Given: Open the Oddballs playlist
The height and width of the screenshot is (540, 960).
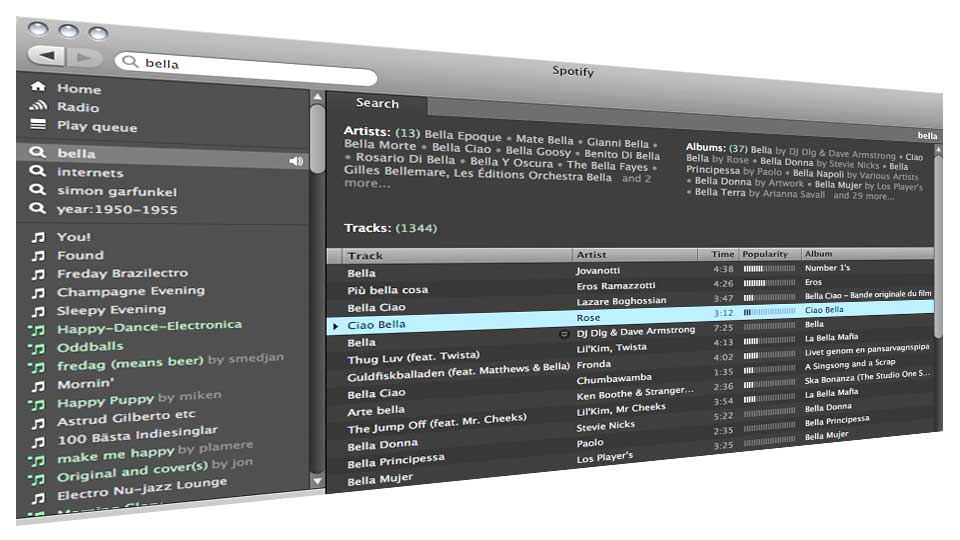Looking at the screenshot, I should pyautogui.click(x=90, y=347).
